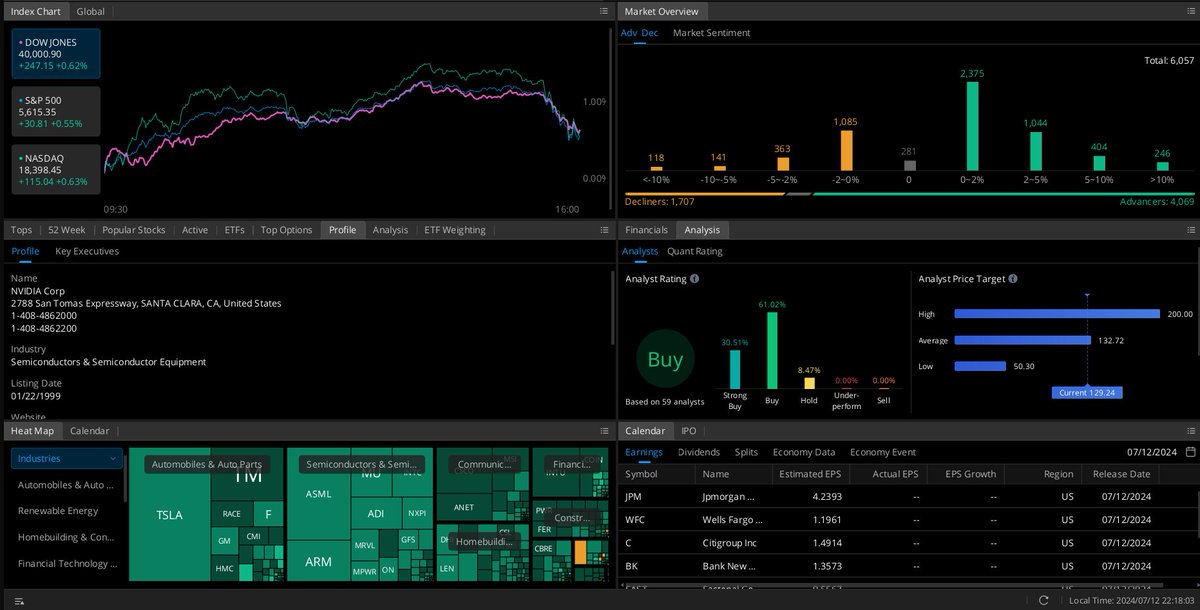This screenshot has width=1200, height=610.
Task: Open the Economy Data sub-tab
Action: 804,452
